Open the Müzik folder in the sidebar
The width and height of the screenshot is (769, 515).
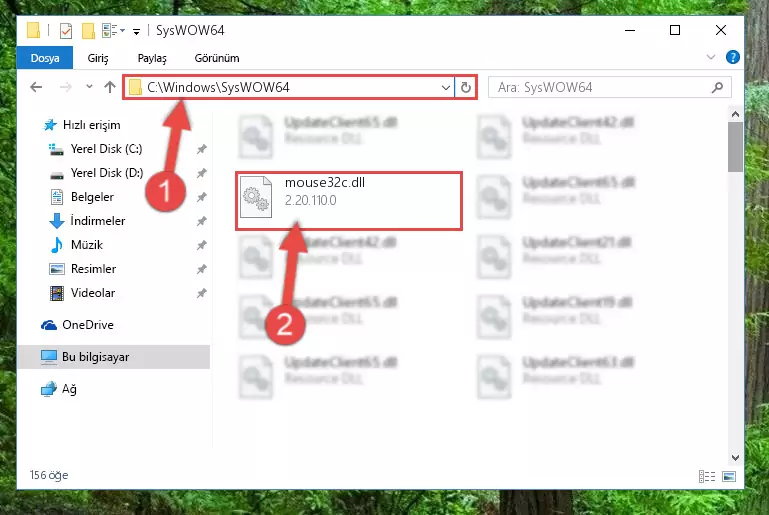pyautogui.click(x=87, y=245)
